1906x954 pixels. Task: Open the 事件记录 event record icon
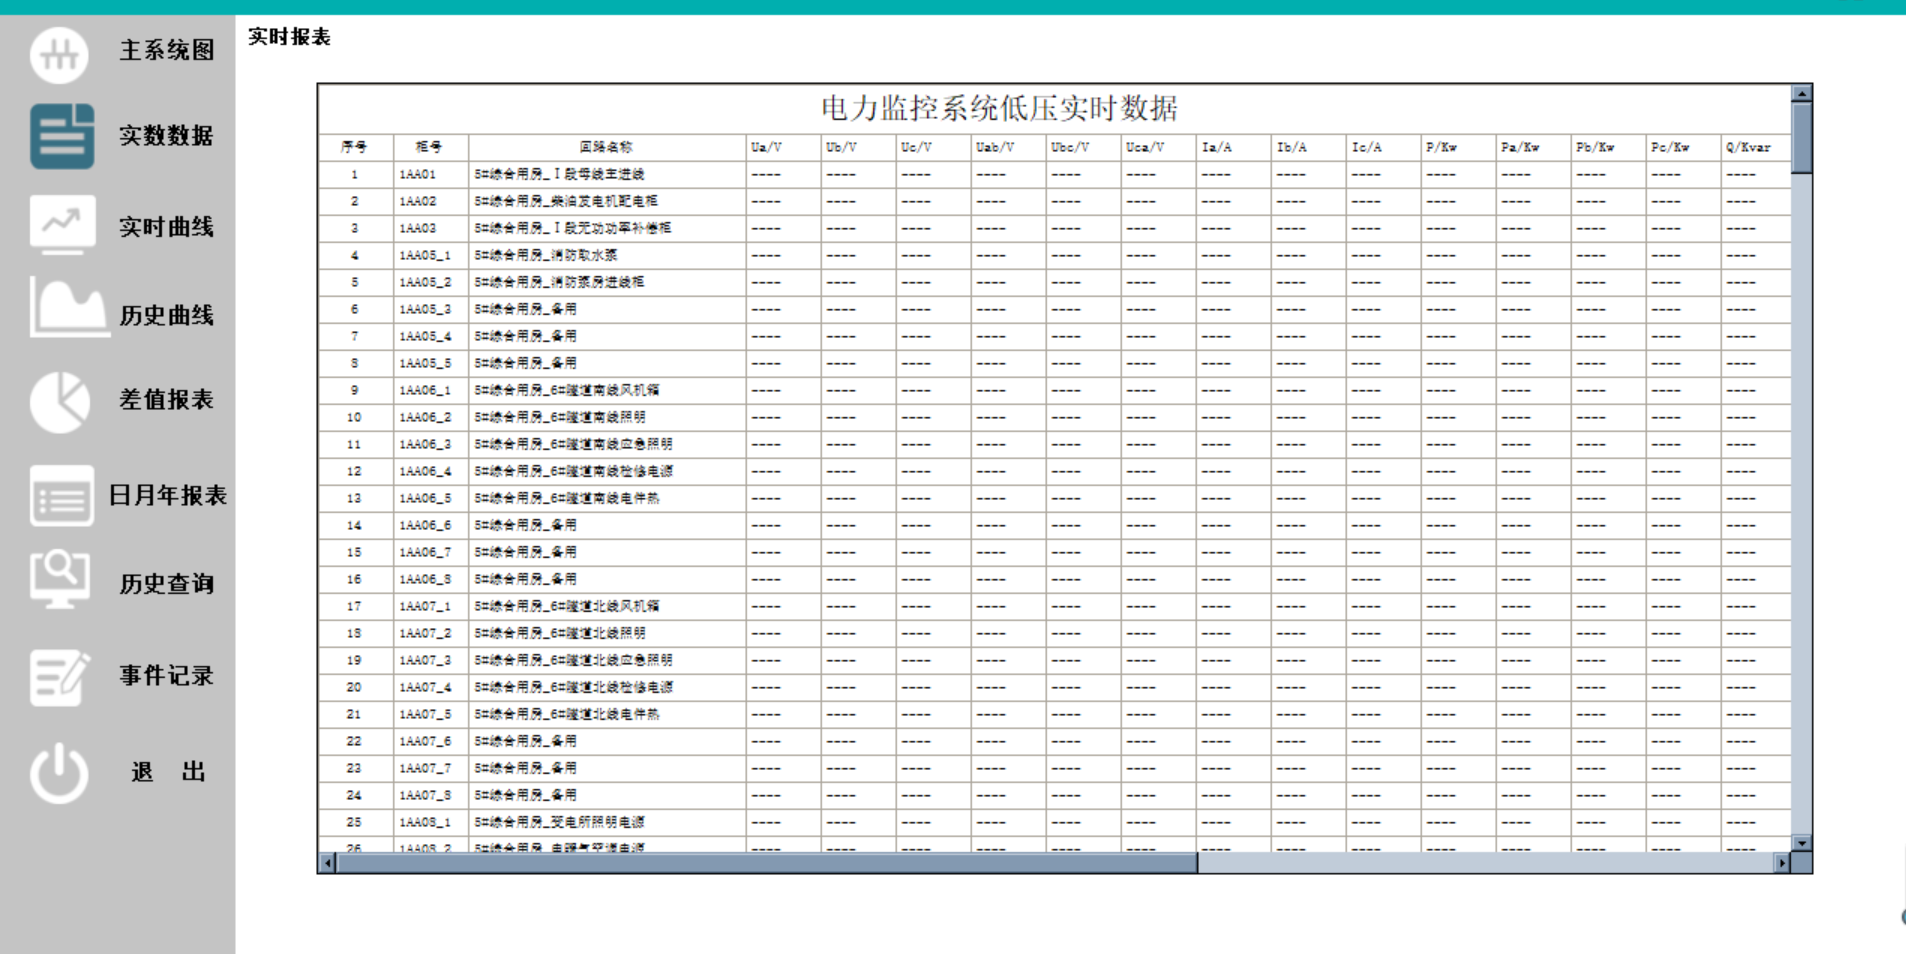point(60,676)
